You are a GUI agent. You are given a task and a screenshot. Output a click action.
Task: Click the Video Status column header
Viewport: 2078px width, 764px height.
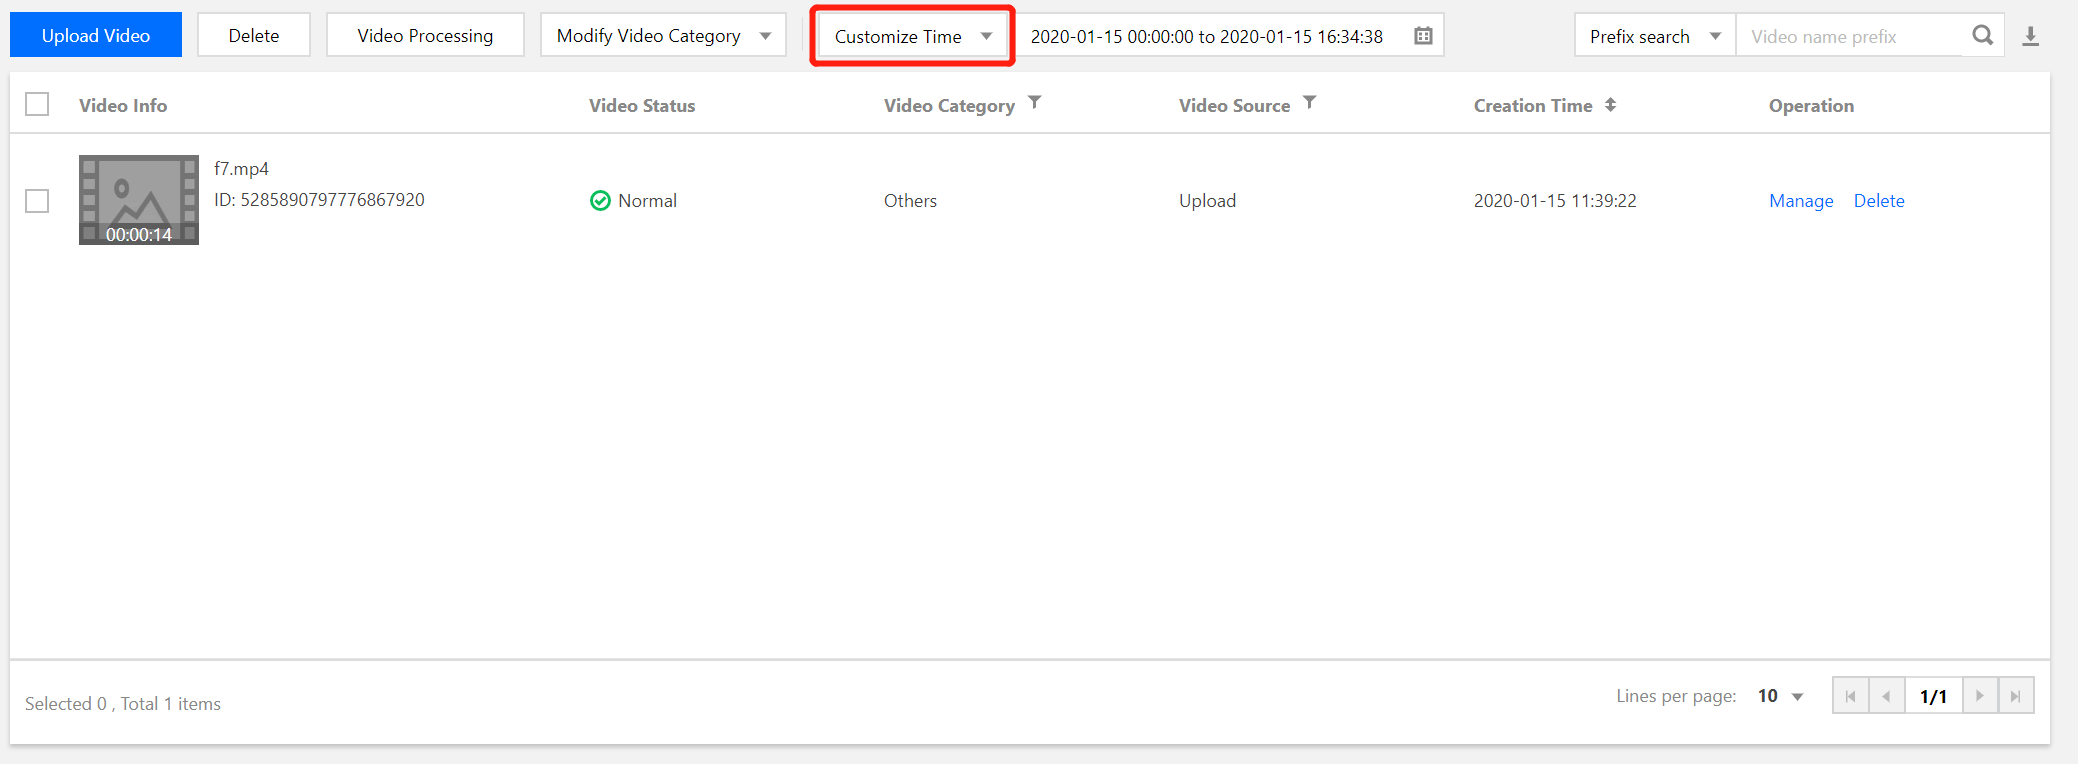point(642,105)
